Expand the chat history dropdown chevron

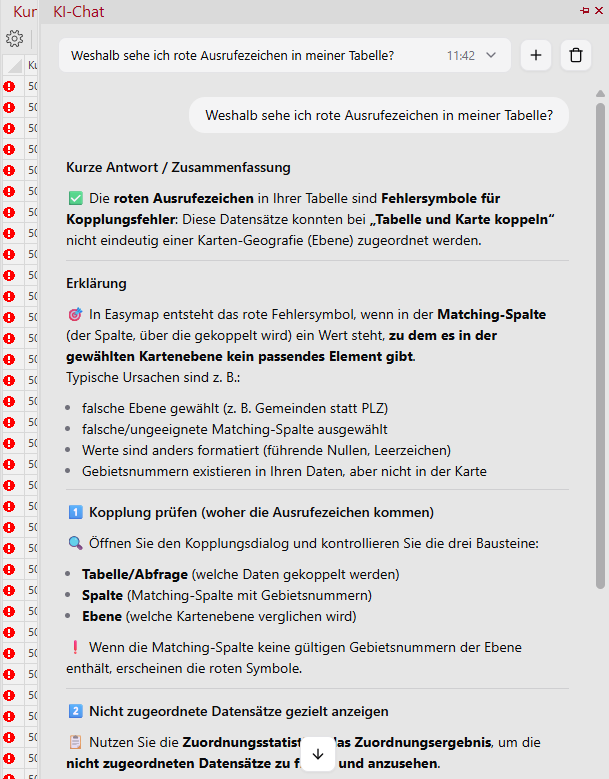tap(491, 55)
